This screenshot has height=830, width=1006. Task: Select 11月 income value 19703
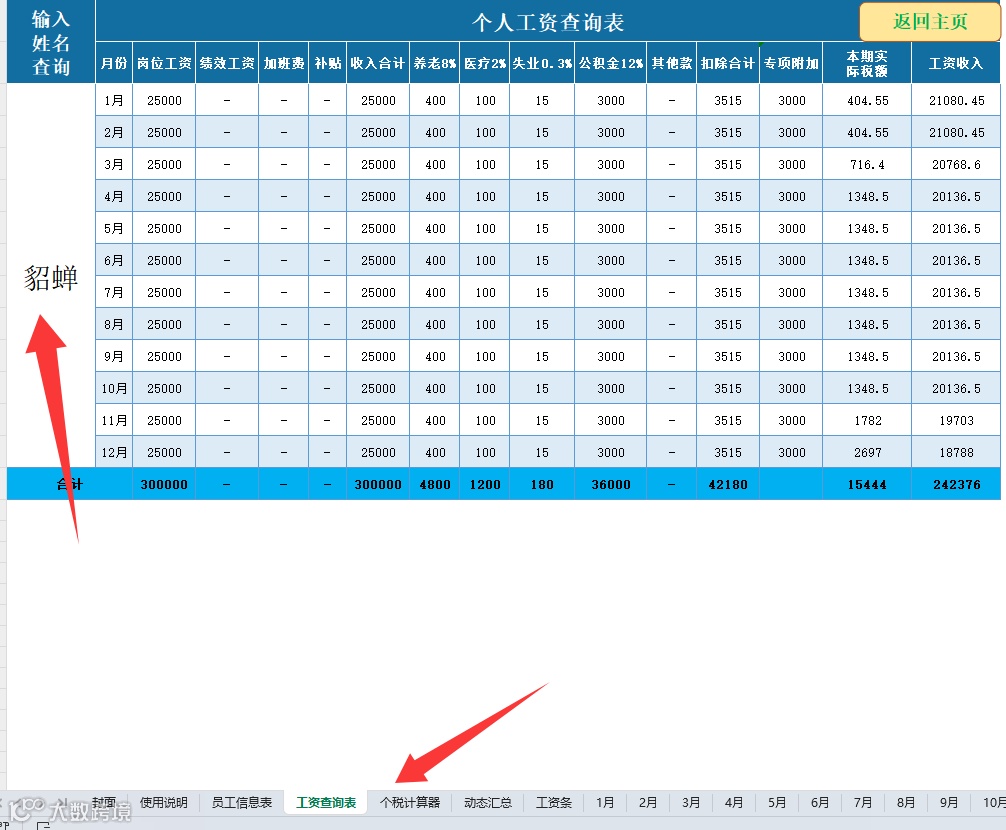(x=956, y=420)
